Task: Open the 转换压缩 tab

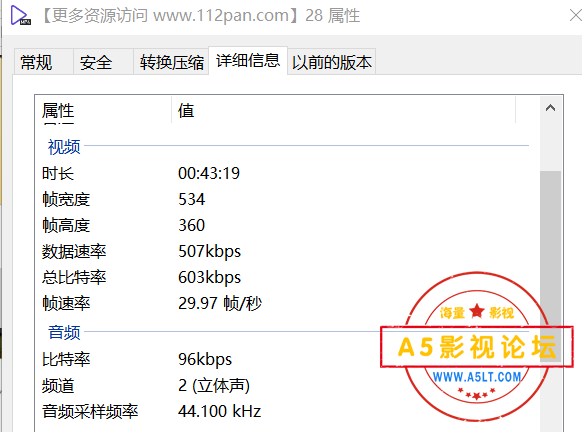Action: click(171, 62)
